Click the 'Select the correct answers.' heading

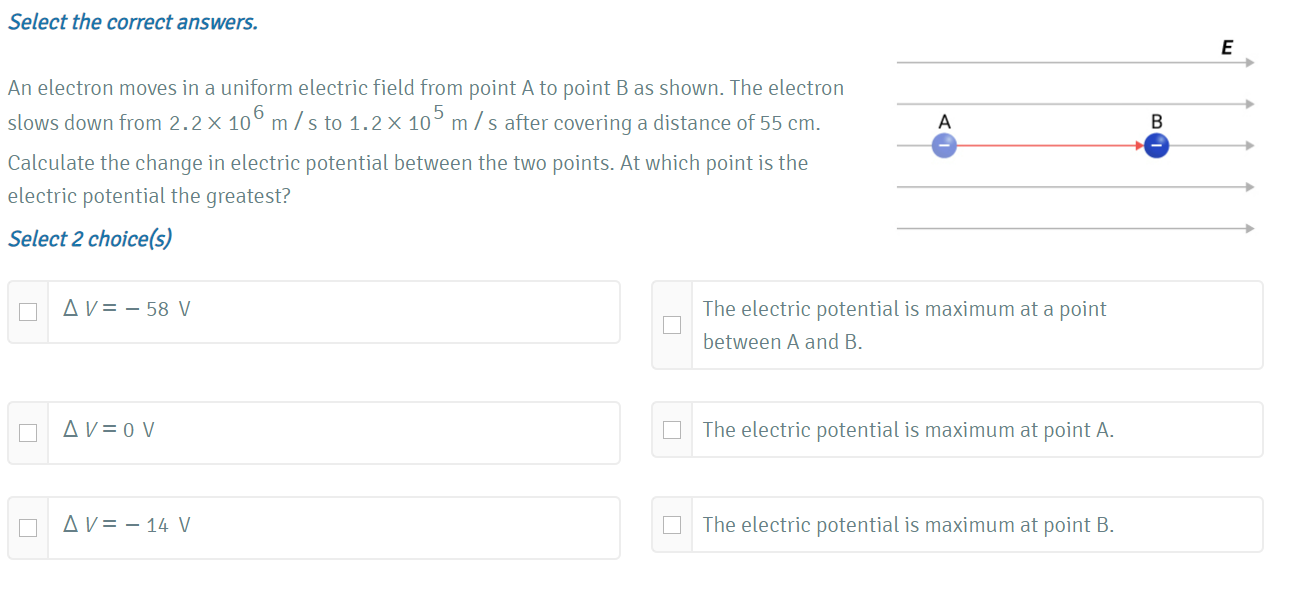pos(133,22)
